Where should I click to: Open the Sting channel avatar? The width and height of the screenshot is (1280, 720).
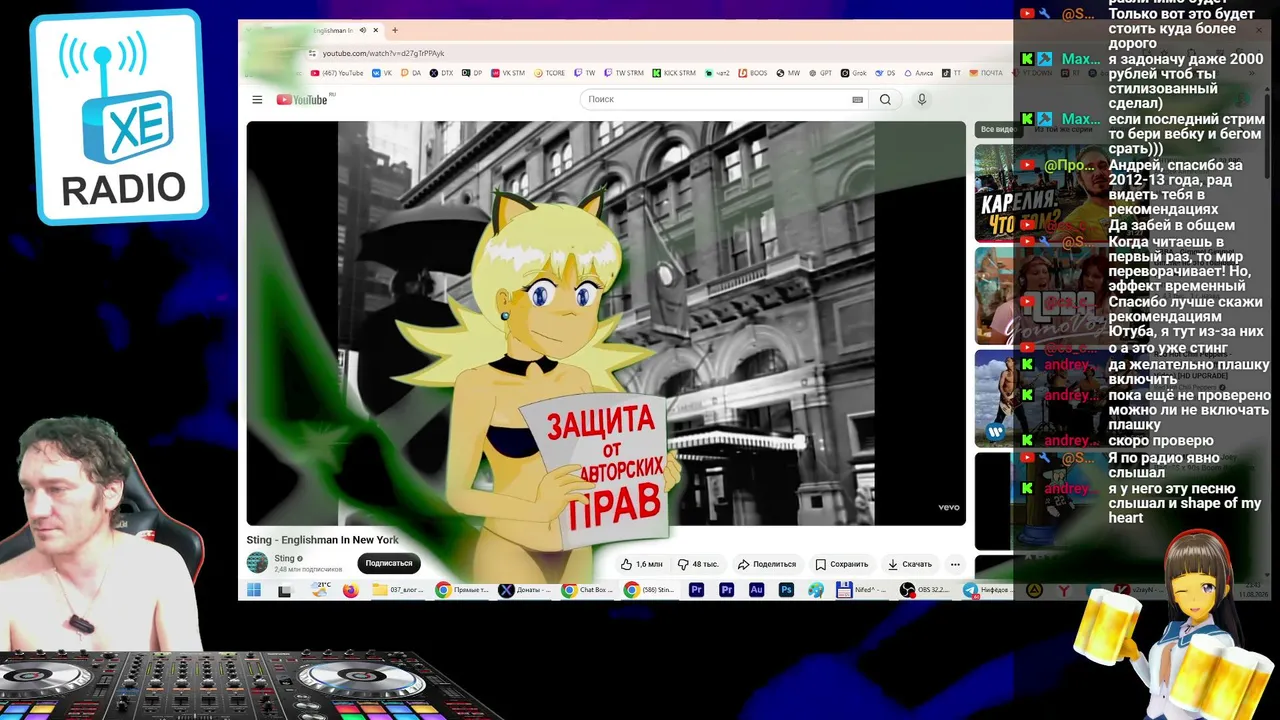(257, 563)
